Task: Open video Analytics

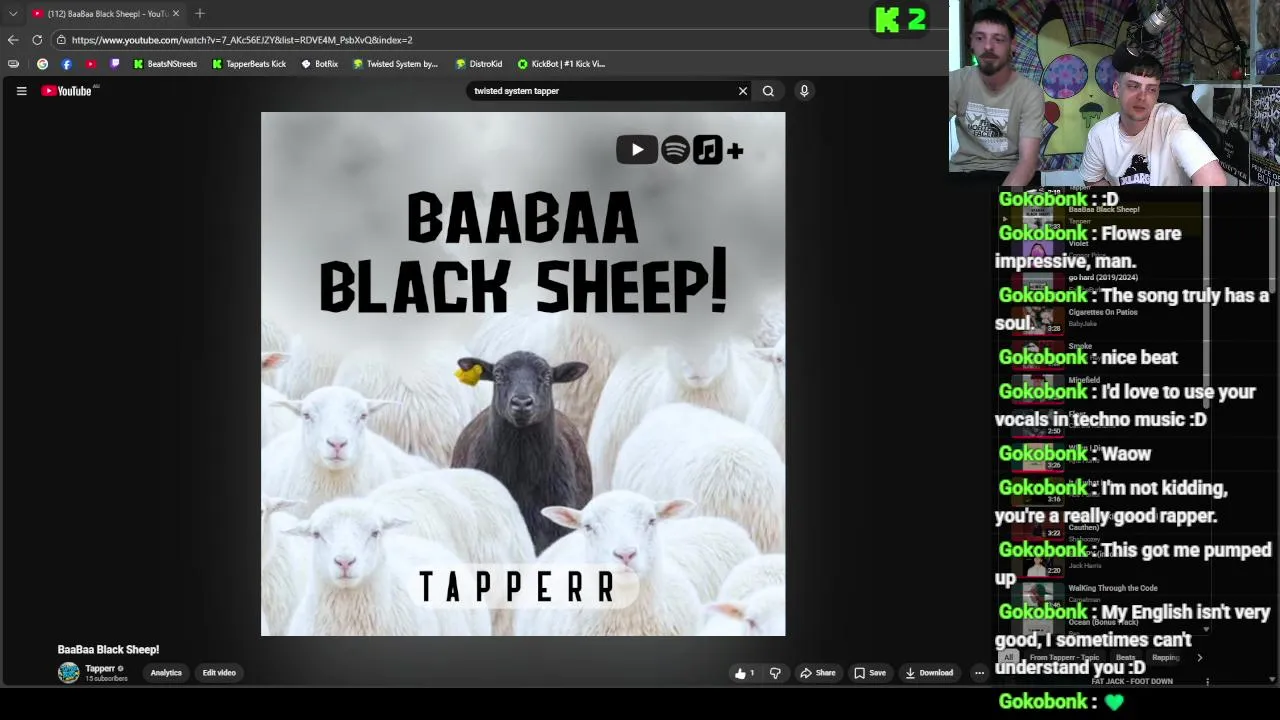Action: click(x=166, y=673)
